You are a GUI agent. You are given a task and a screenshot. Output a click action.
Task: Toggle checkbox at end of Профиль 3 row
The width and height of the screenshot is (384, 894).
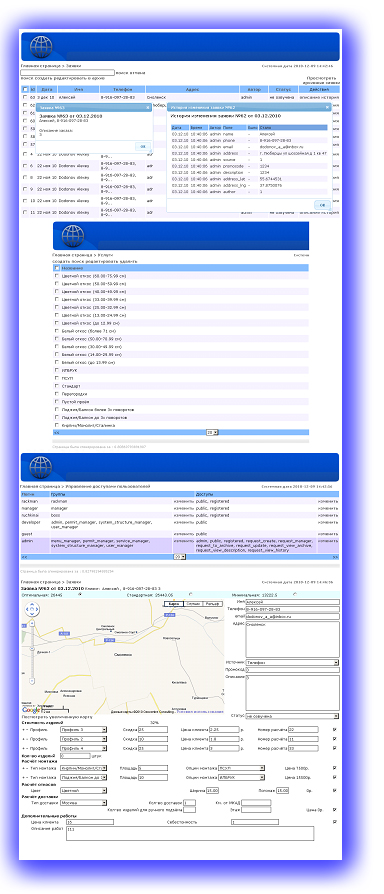click(334, 729)
